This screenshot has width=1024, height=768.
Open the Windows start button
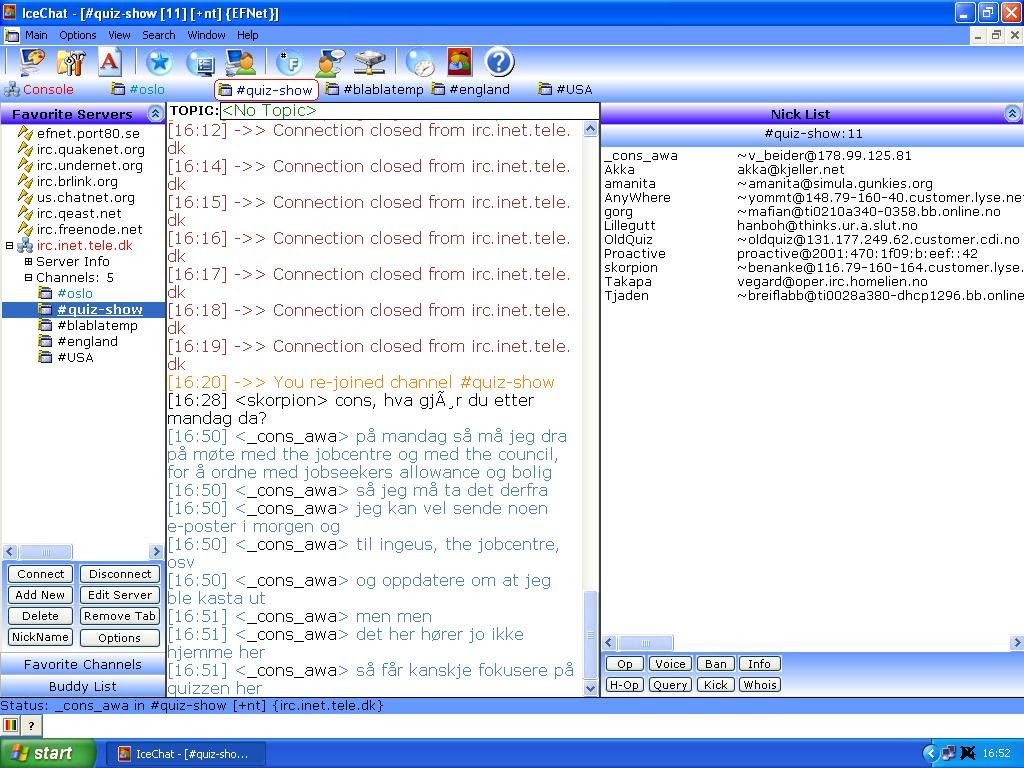pos(48,753)
